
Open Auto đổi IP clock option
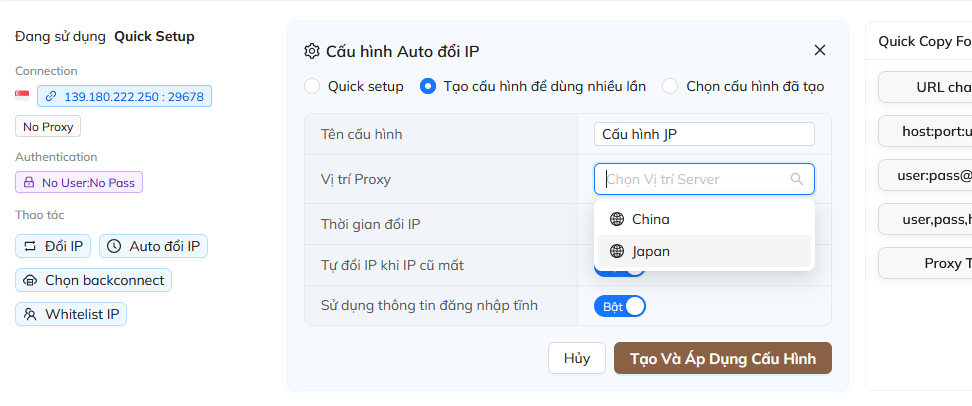pos(153,246)
